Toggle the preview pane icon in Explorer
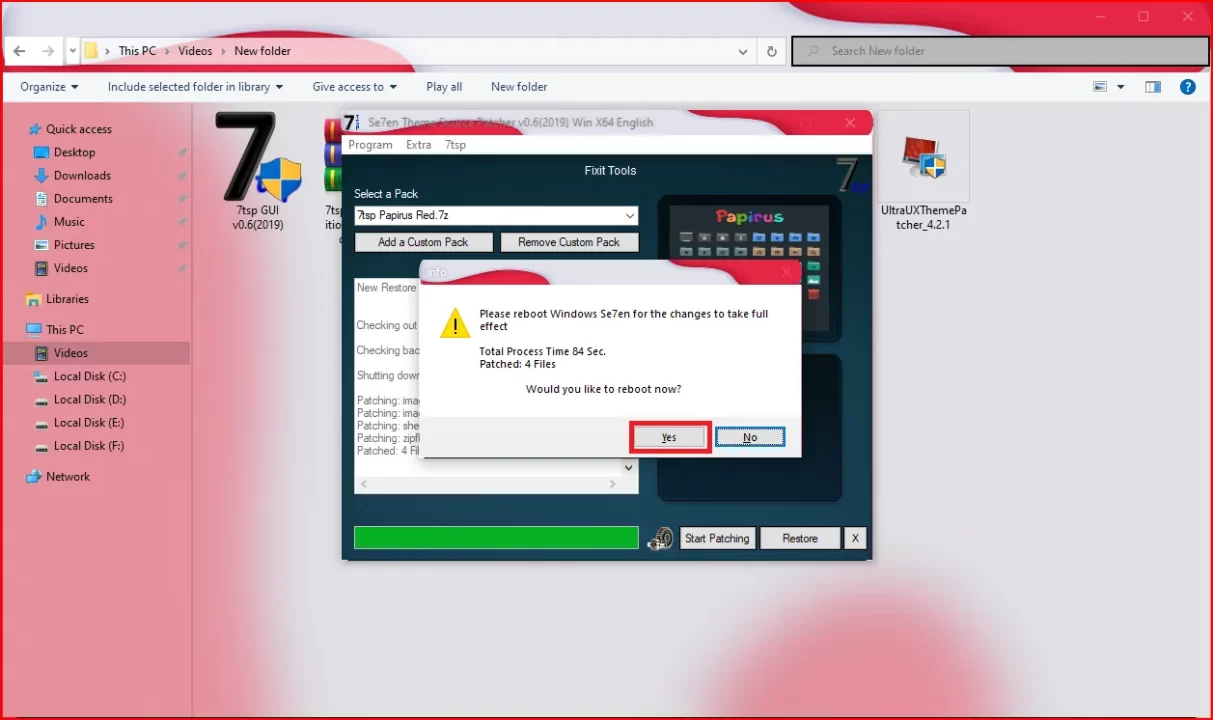Image resolution: width=1213 pixels, height=720 pixels. [1153, 87]
